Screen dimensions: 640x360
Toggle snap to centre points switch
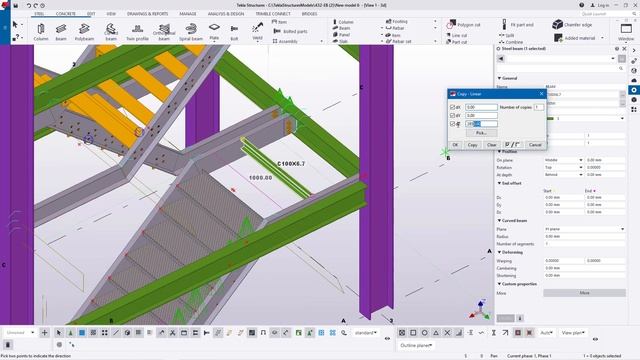coord(424,333)
